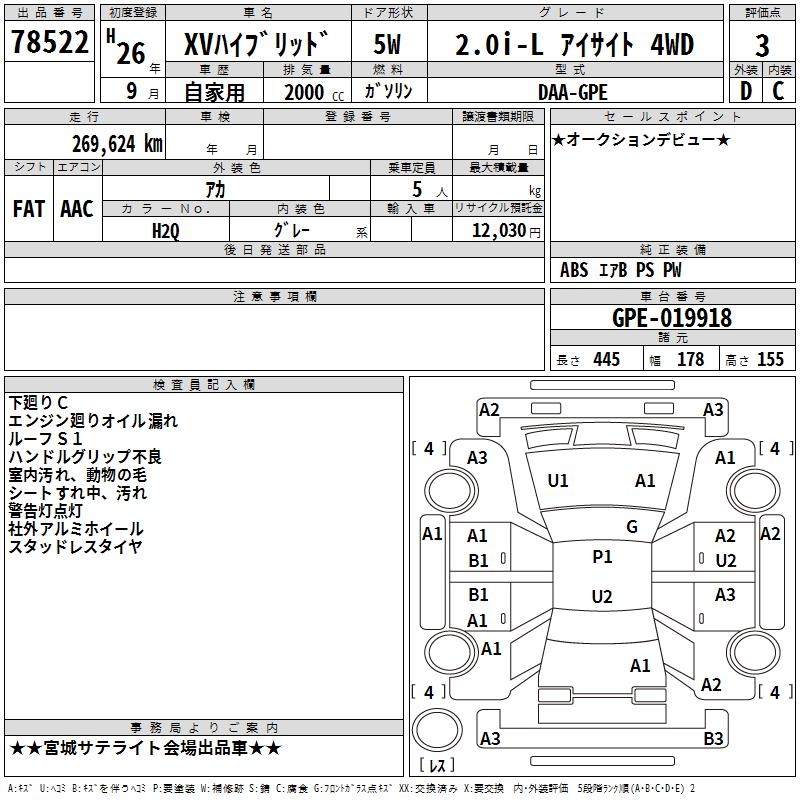Click the model code DAA-GPE

[573, 92]
